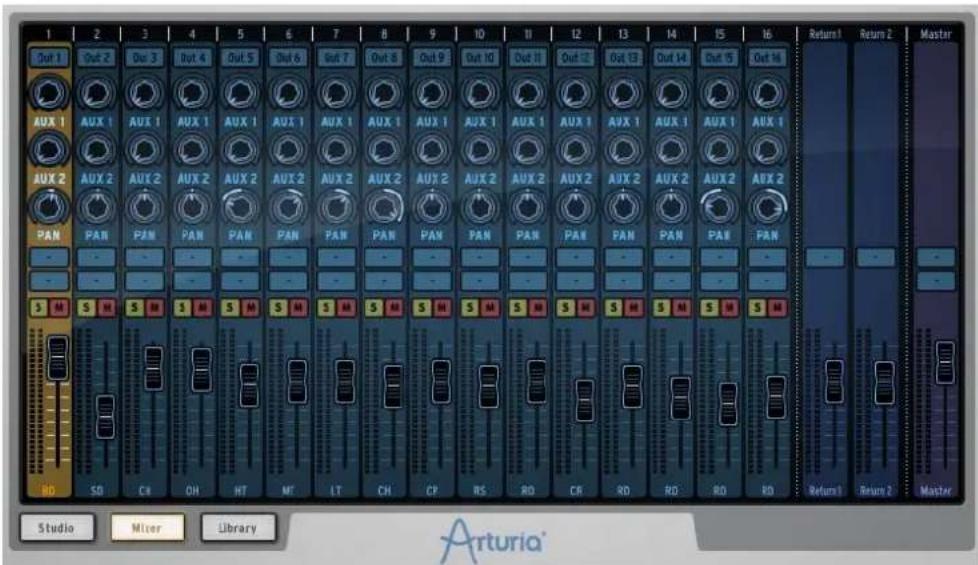Viewport: 978px width, 565px height.
Task: Click the AUX 1 knob on channel 15
Action: [x=719, y=94]
